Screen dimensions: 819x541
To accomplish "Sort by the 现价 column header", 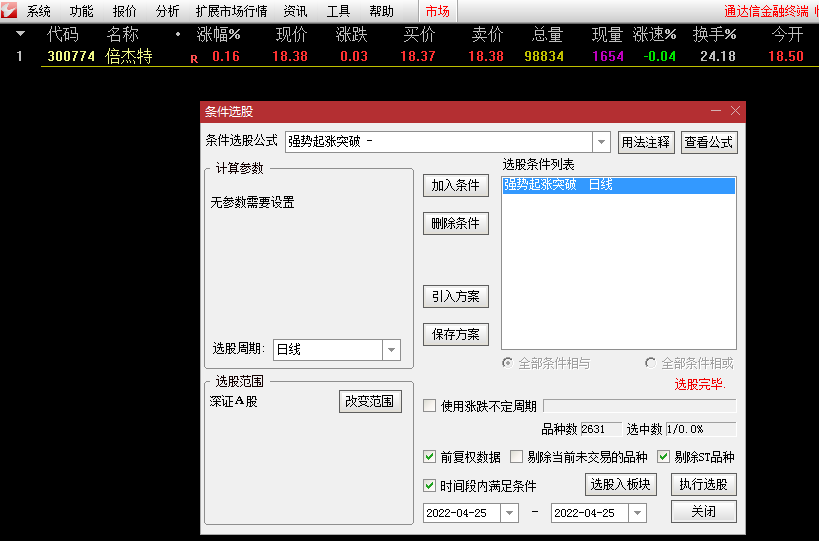I will pos(291,34).
